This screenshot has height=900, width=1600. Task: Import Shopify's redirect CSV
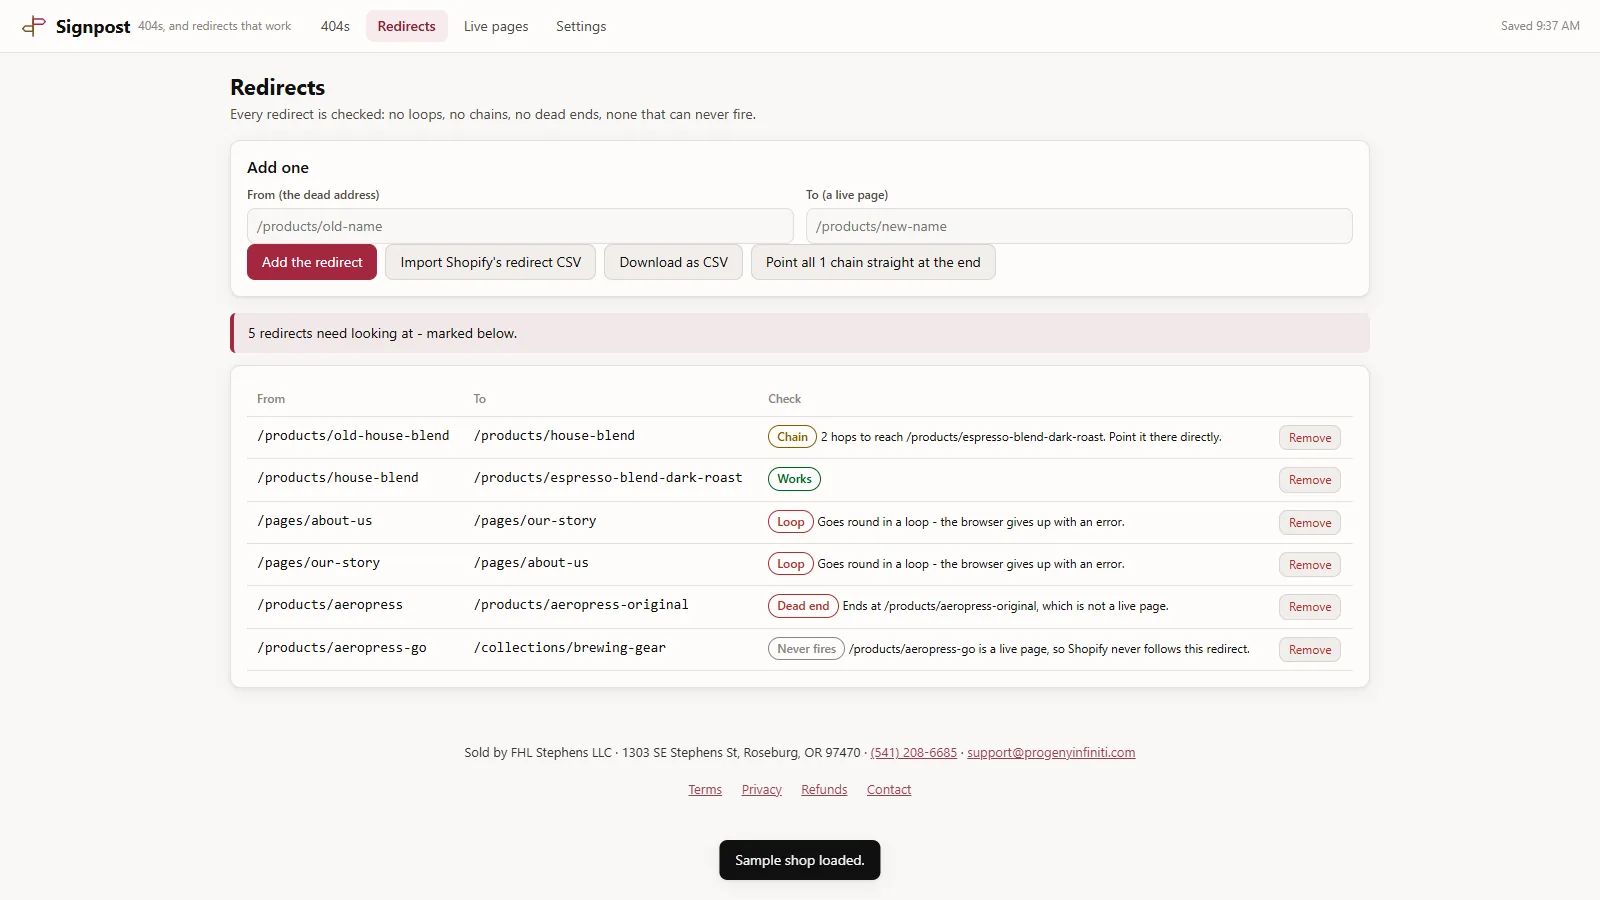coord(490,262)
